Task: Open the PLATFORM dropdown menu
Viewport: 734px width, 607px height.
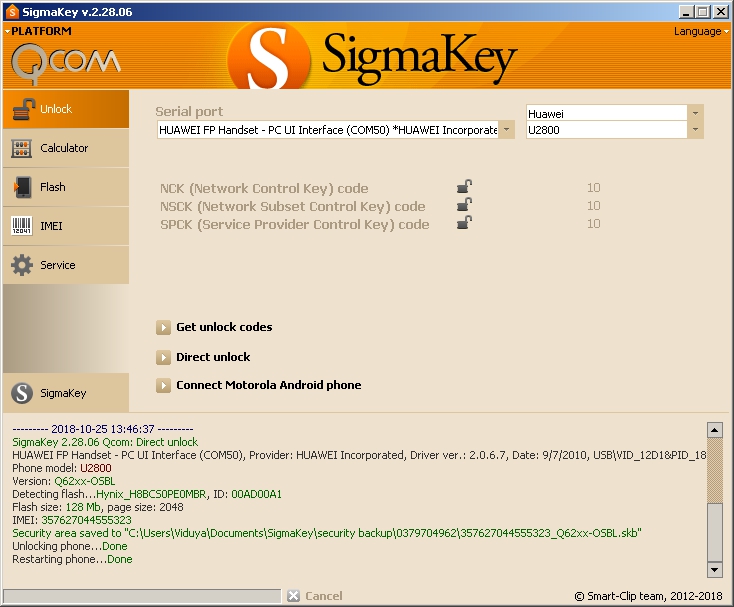Action: point(38,31)
